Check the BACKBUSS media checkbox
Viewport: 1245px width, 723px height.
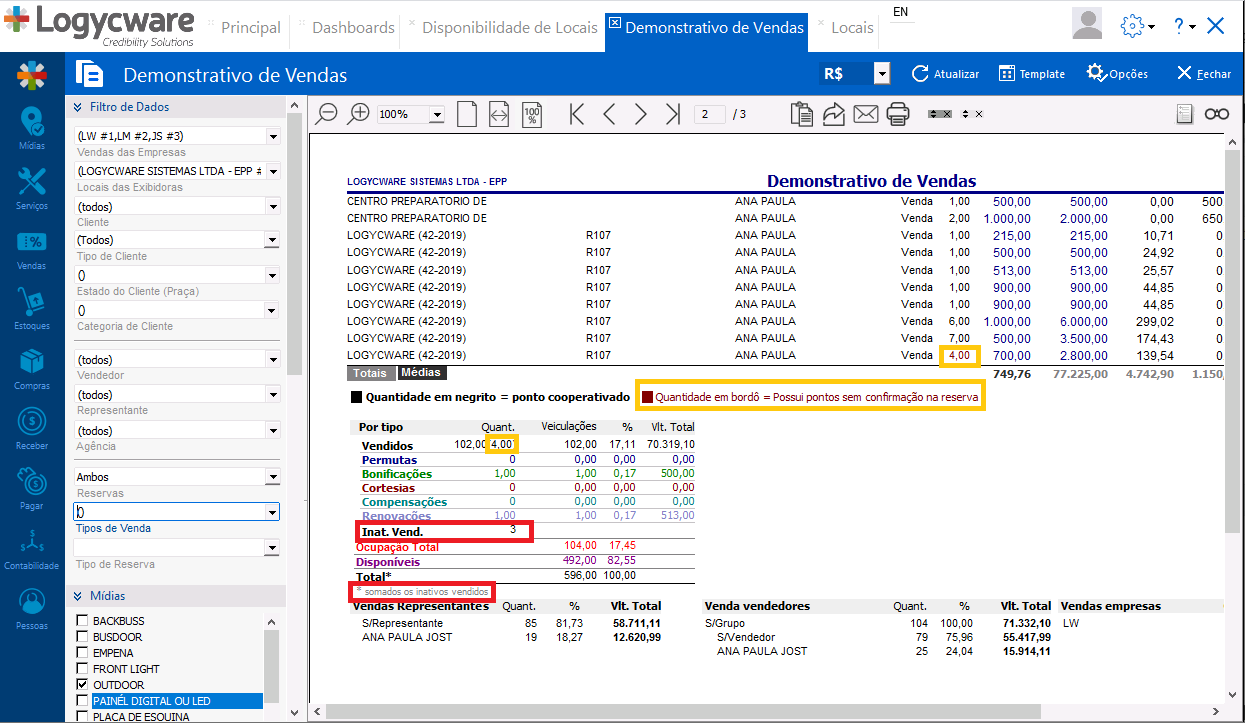(x=83, y=621)
